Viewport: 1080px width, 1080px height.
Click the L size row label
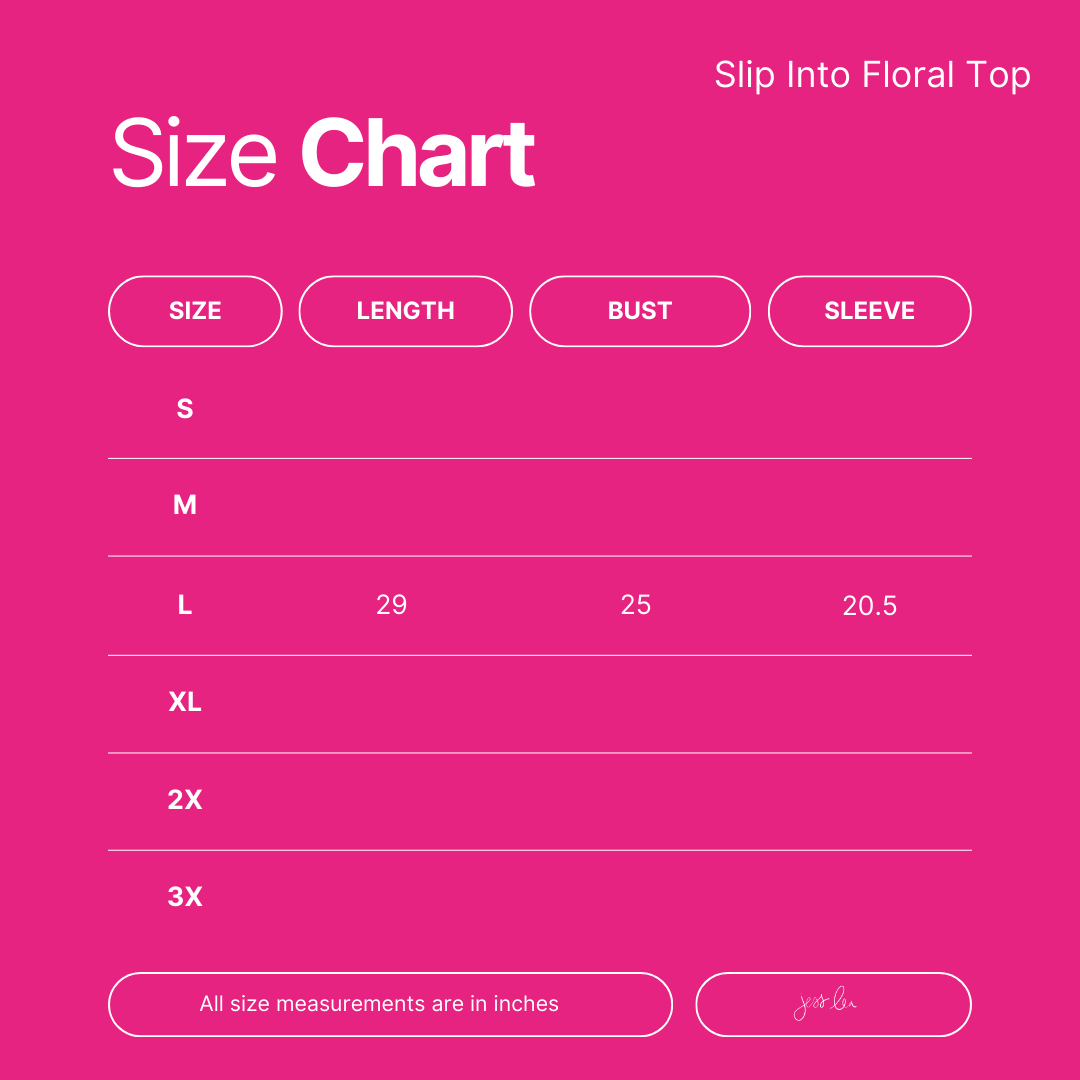185,604
